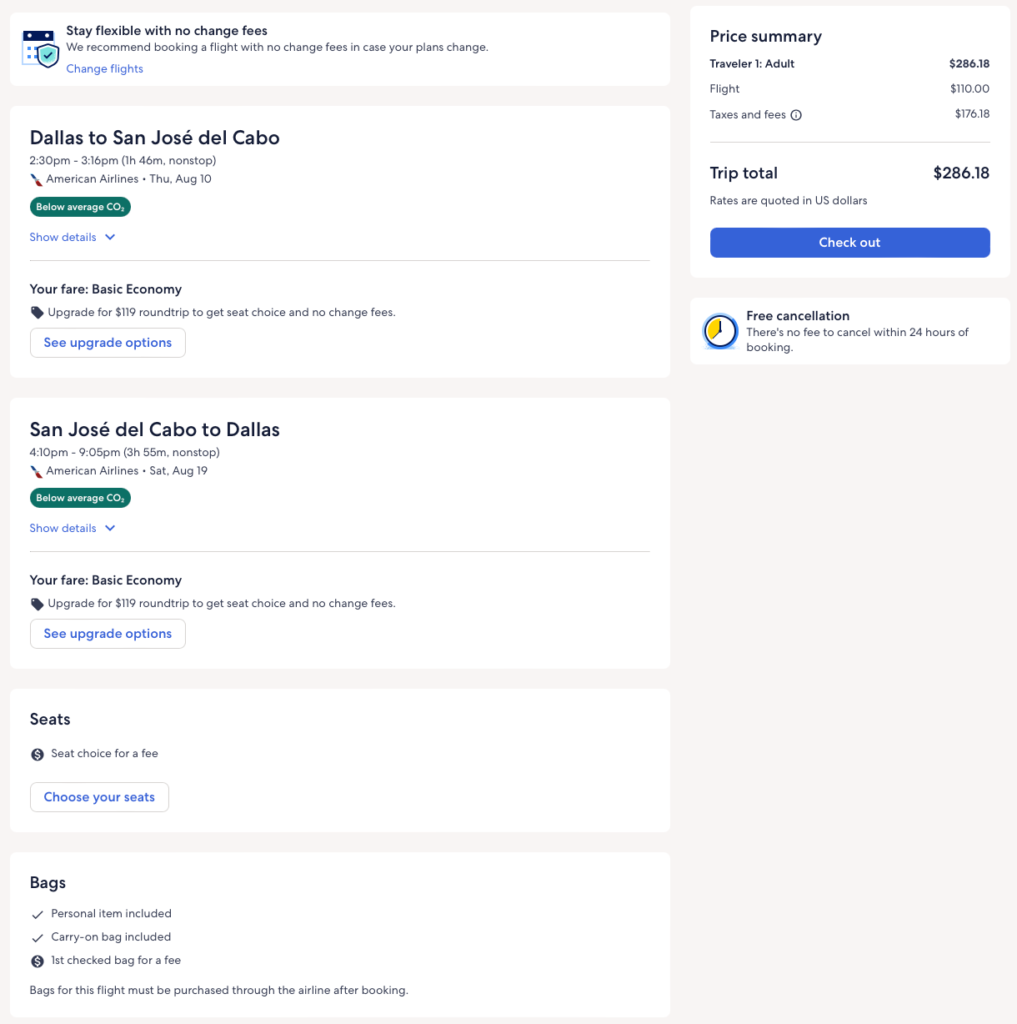Click the free cancellation clock icon

pyautogui.click(x=720, y=331)
